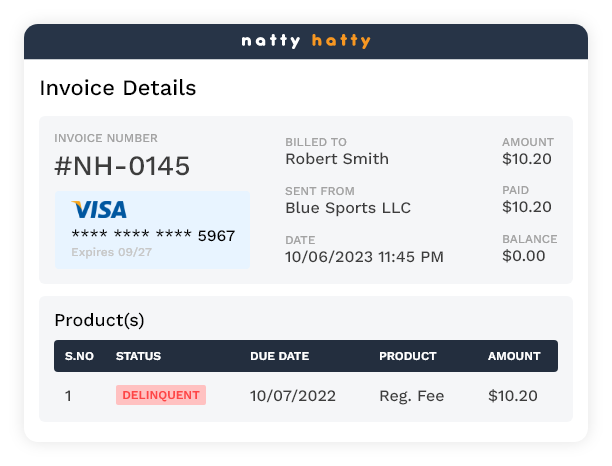612x466 pixels.
Task: Click the S.NO column header
Action: 79,356
